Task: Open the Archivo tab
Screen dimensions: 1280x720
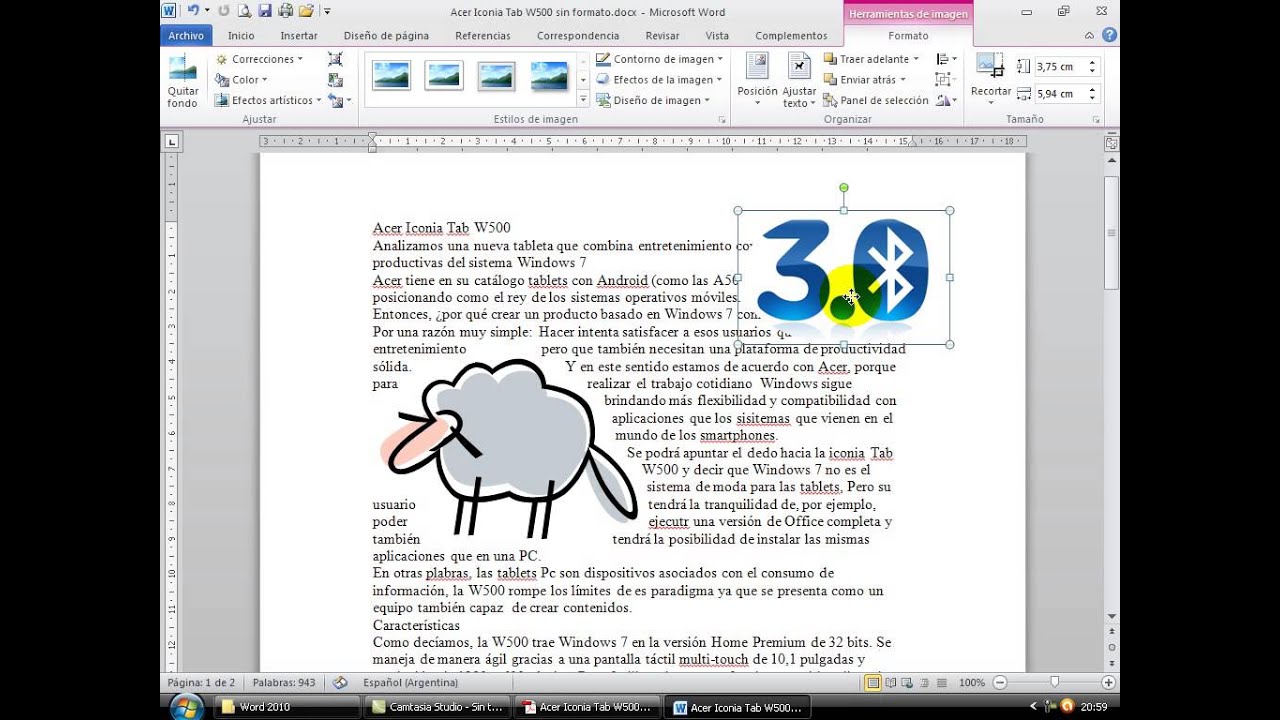Action: (x=186, y=36)
